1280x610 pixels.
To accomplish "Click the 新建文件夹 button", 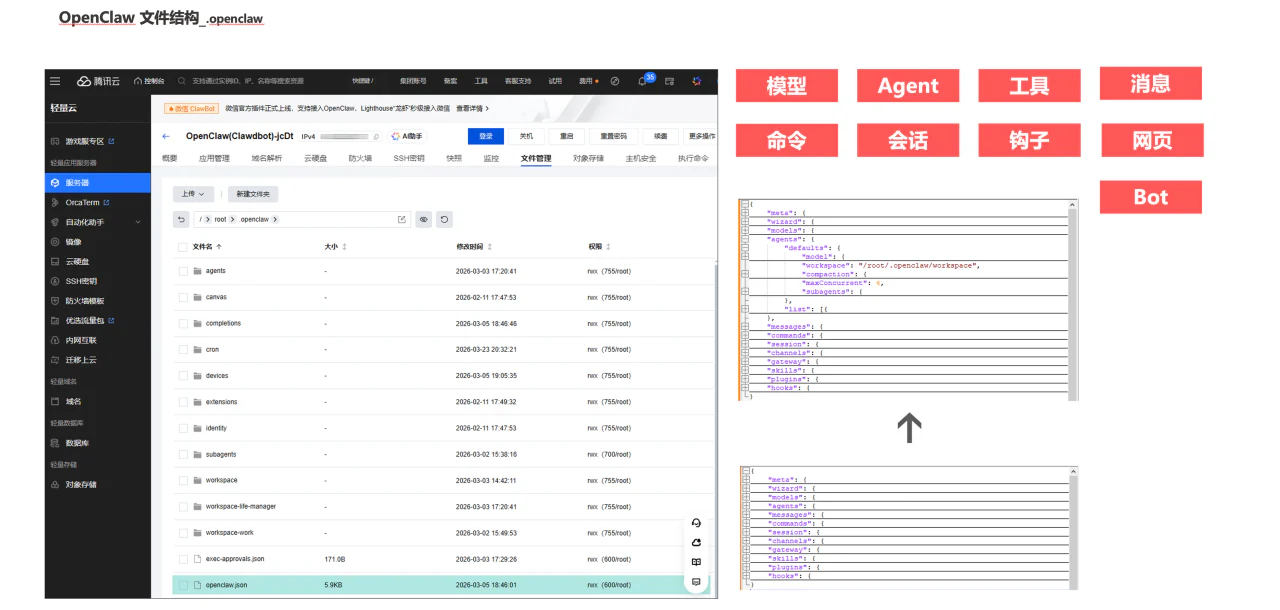I will click(253, 194).
